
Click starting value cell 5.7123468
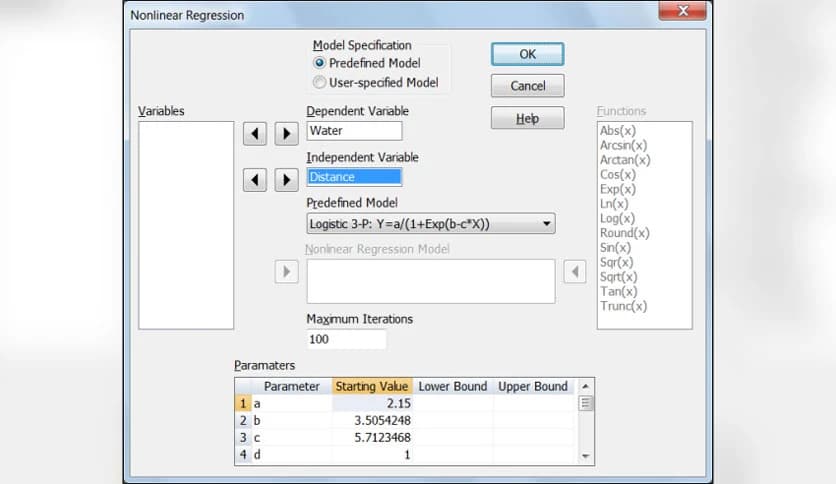372,438
